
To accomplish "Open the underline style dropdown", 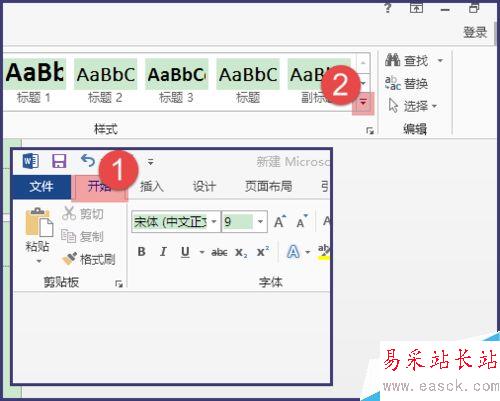I will tap(202, 252).
